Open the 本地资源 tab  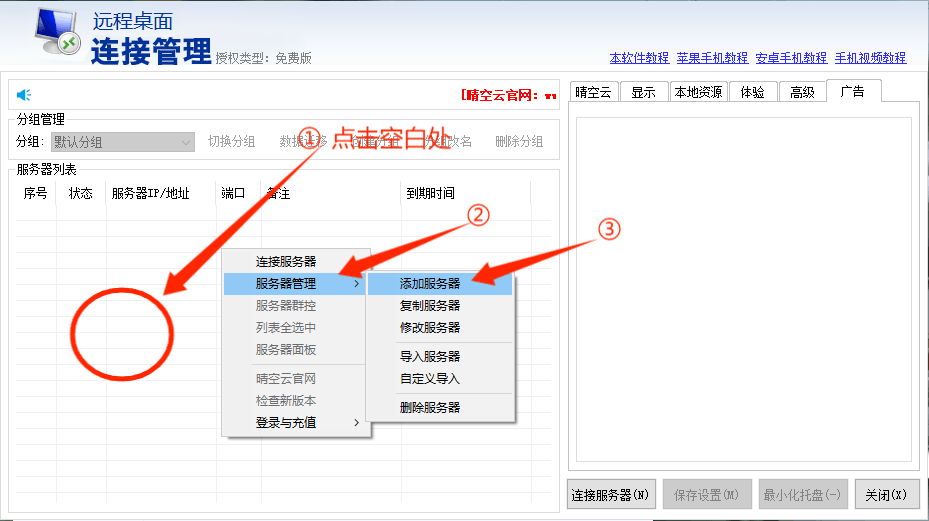pos(697,92)
